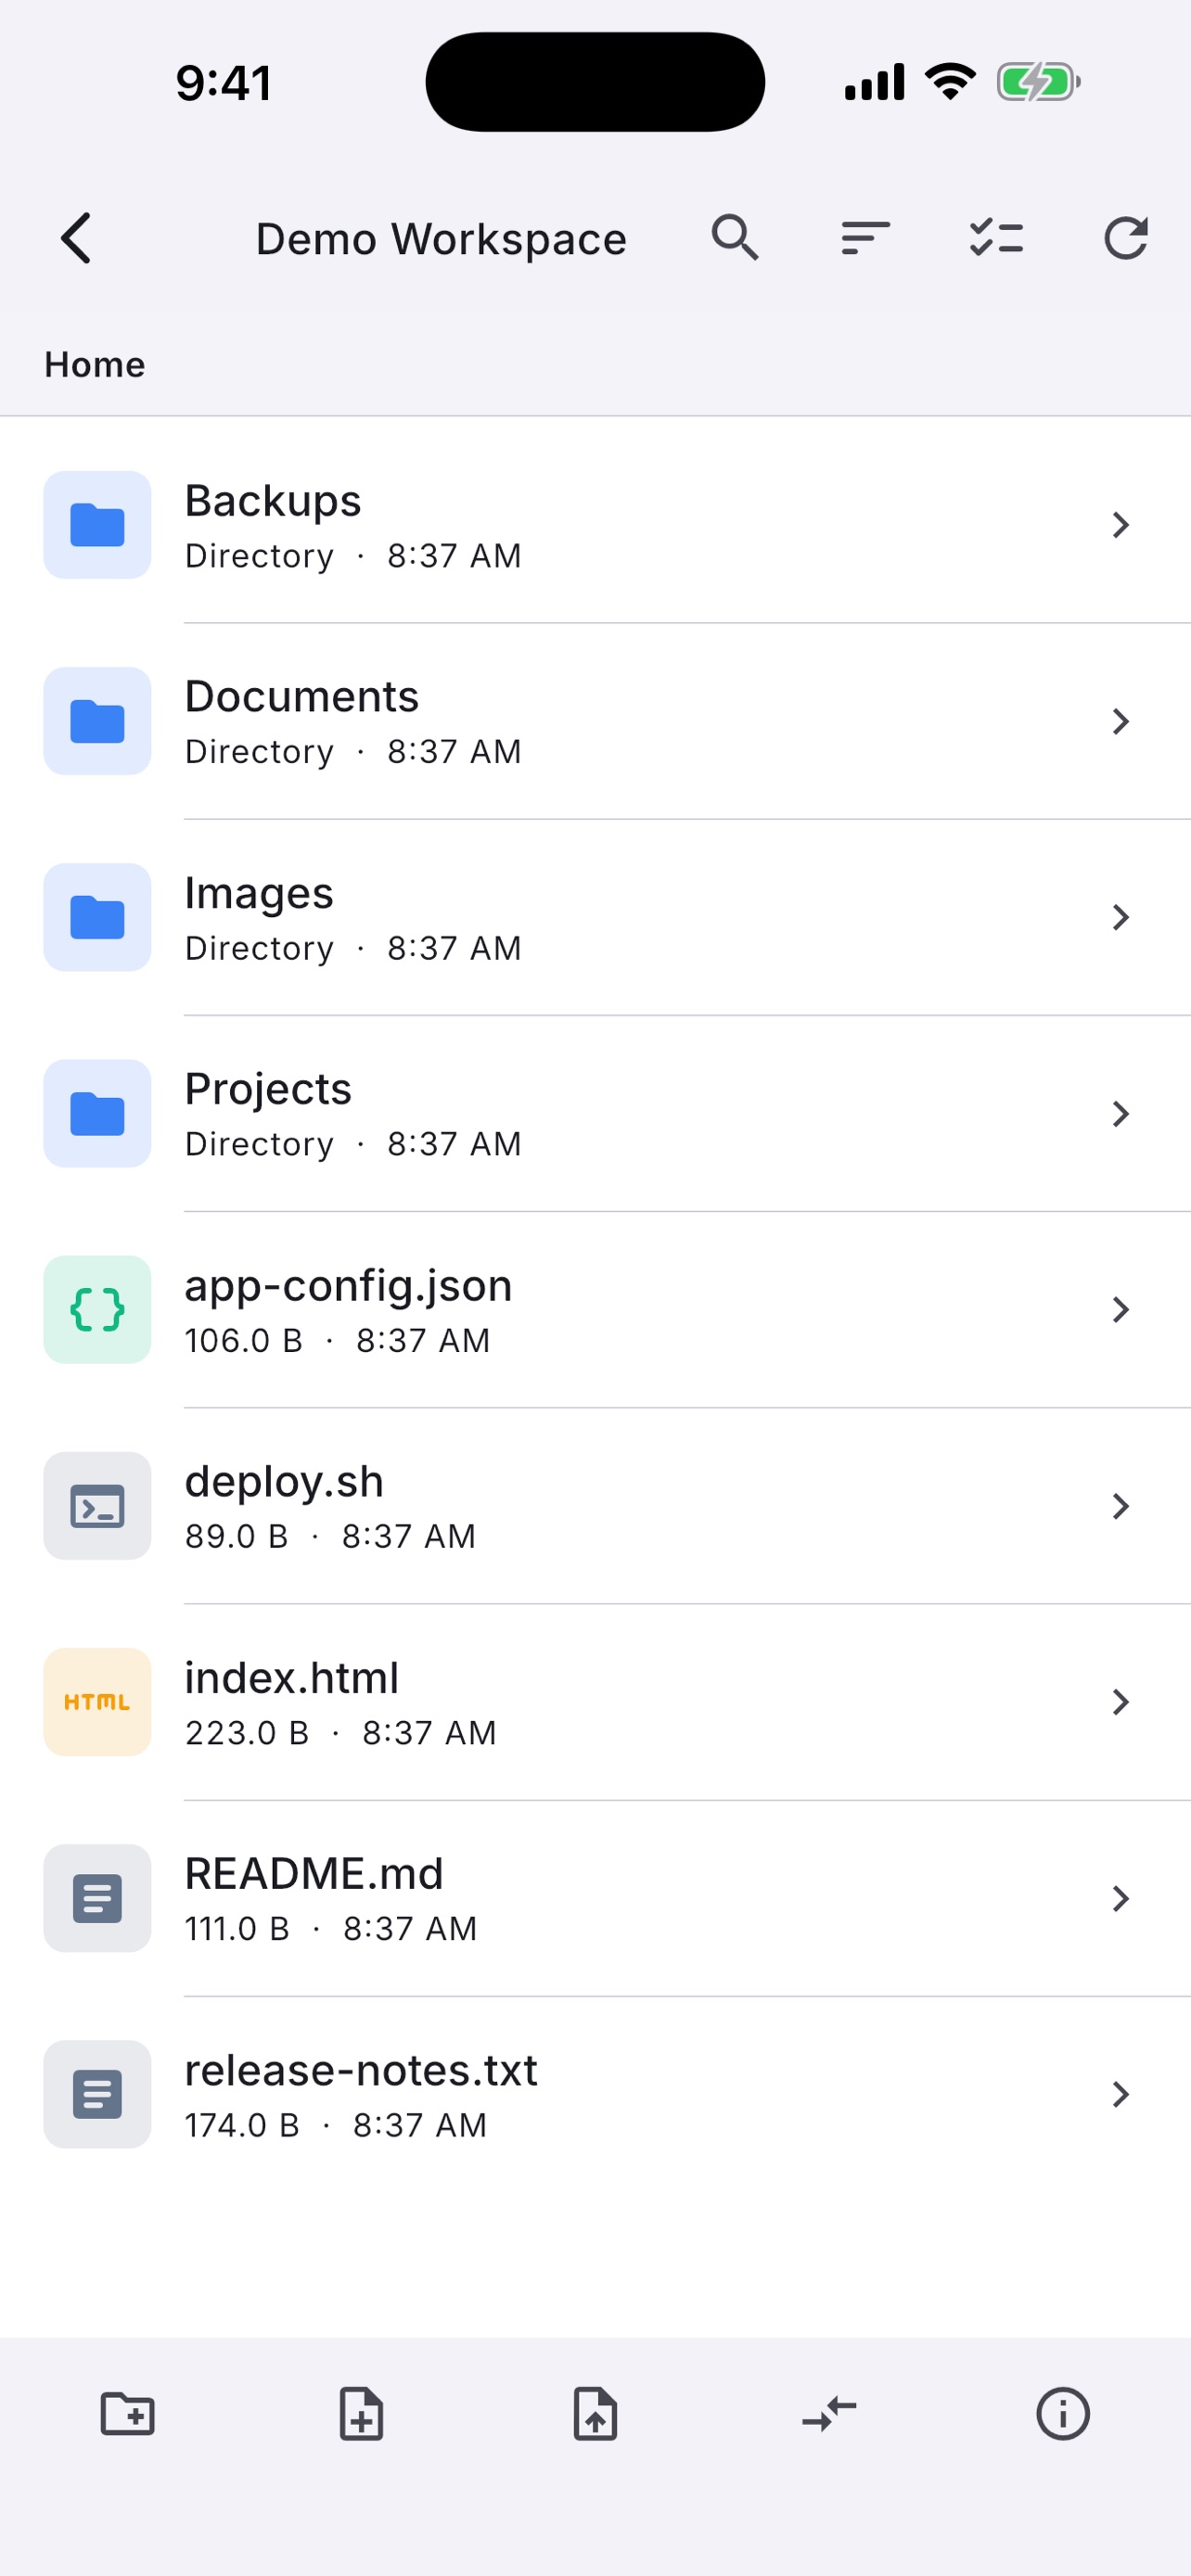Tap the Images folder icon
The image size is (1191, 2576).
pyautogui.click(x=97, y=917)
